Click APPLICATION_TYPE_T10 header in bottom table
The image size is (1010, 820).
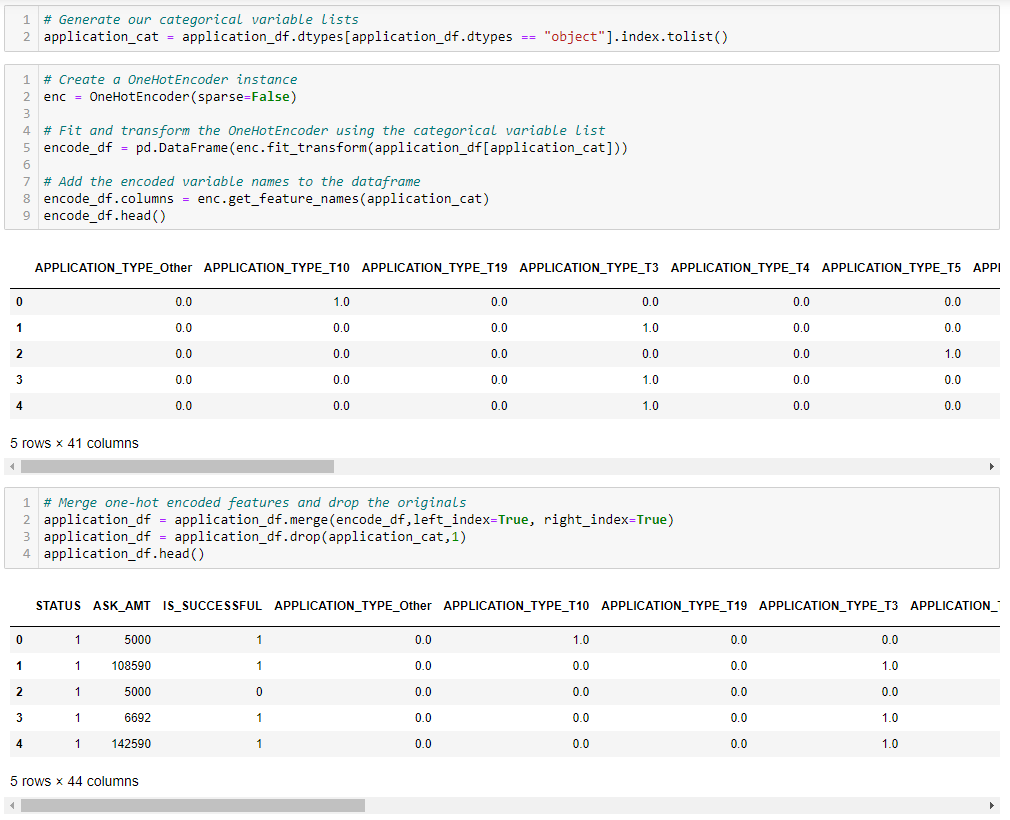(517, 606)
